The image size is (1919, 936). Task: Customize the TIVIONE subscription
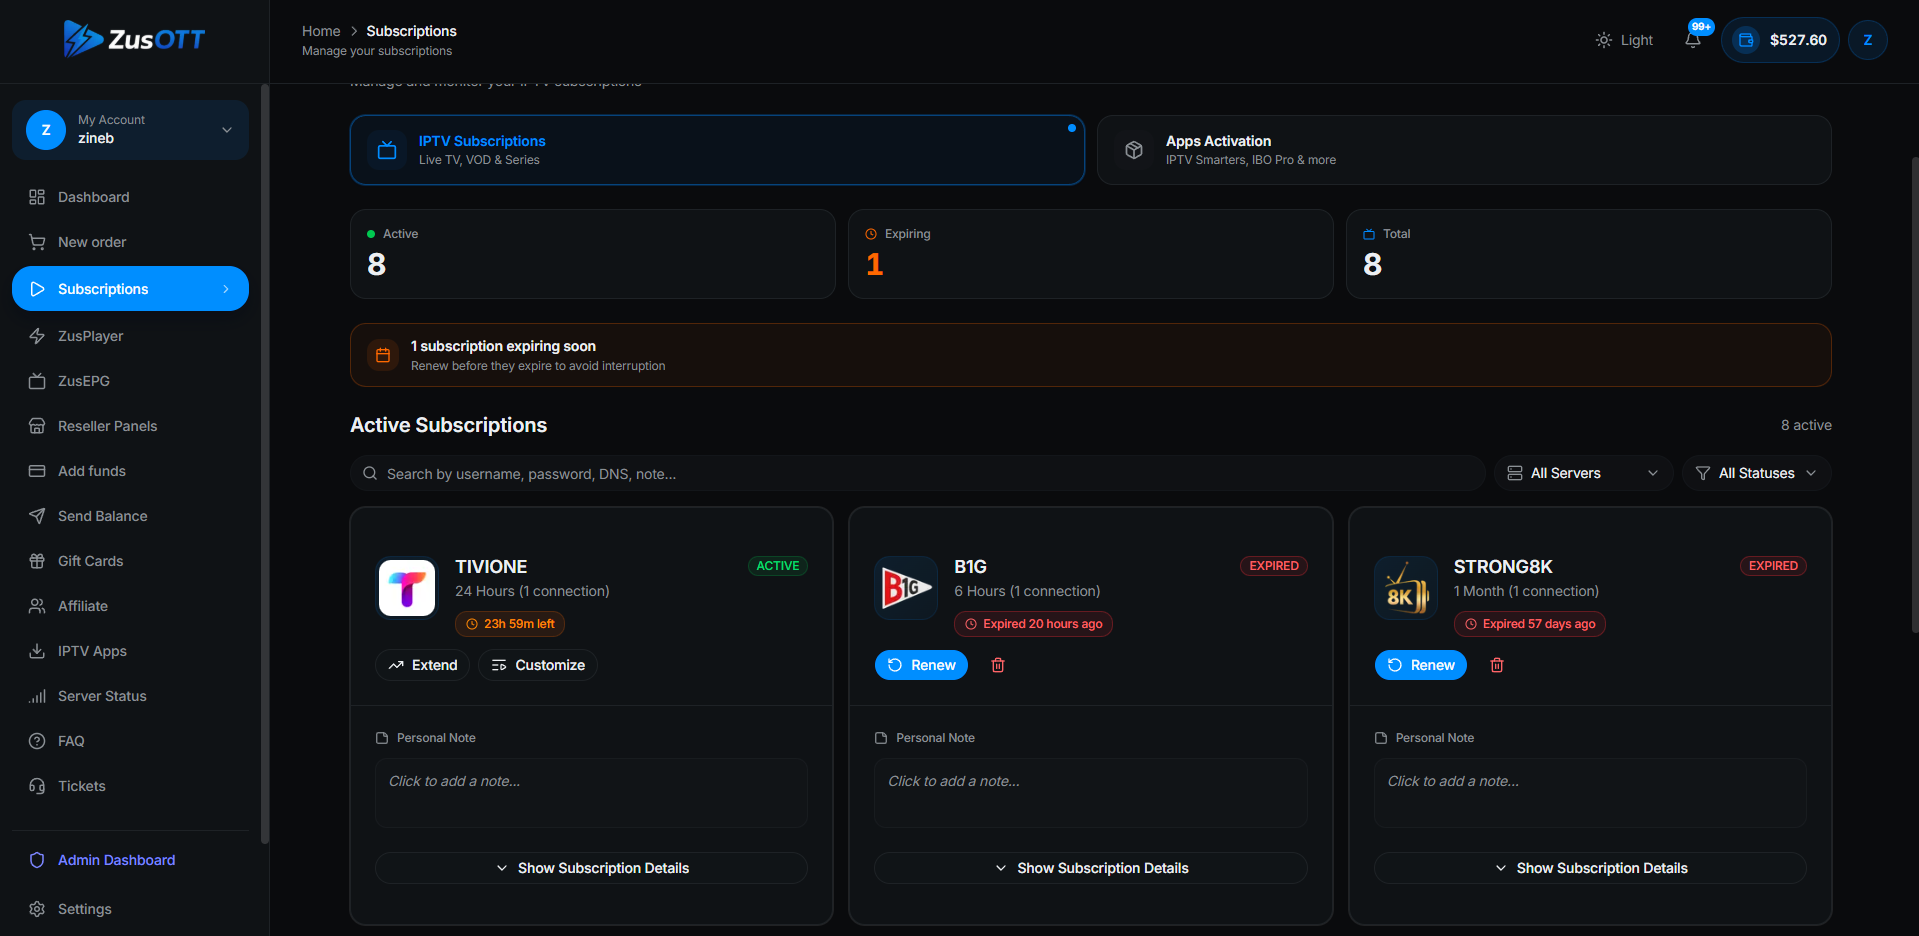pyautogui.click(x=538, y=665)
